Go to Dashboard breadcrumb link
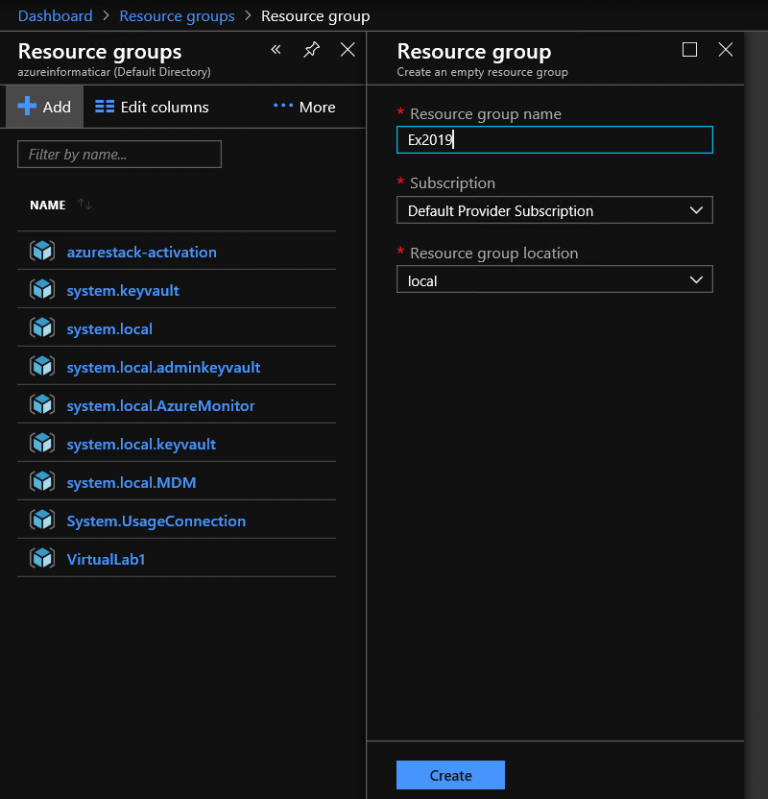The width and height of the screenshot is (768, 799). point(55,16)
